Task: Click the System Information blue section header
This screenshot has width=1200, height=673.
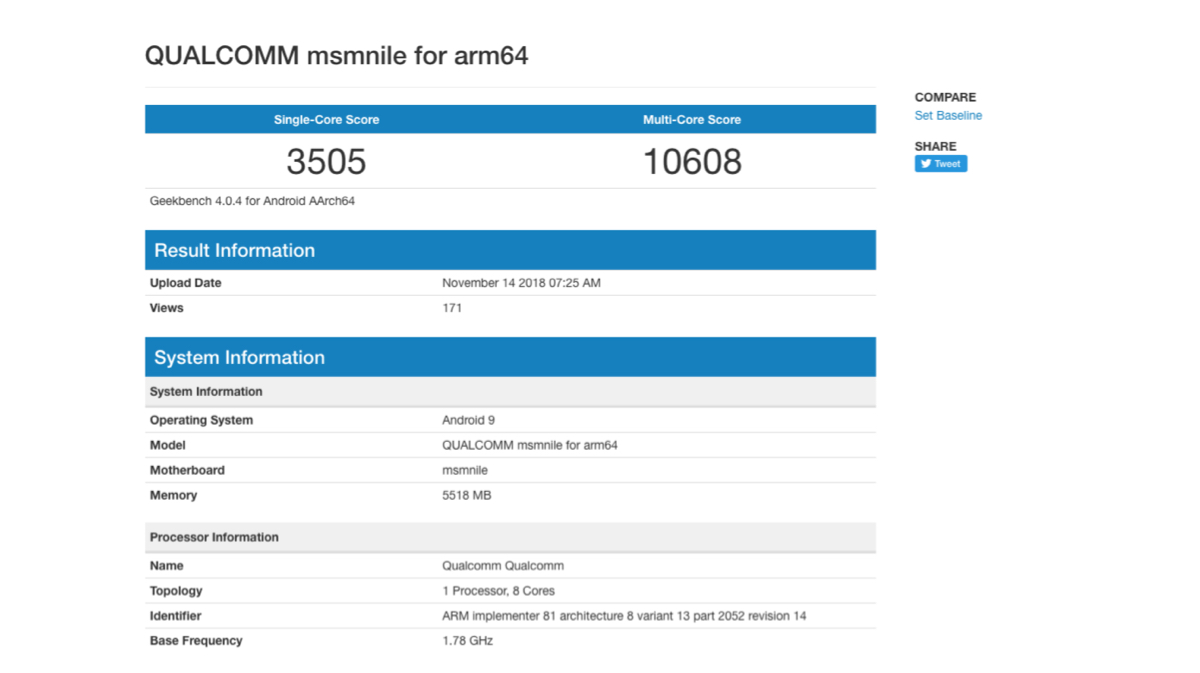Action: [x=239, y=358]
